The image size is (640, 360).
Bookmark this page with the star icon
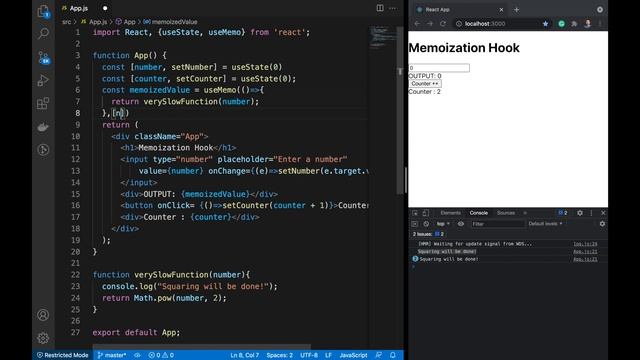[x=545, y=24]
